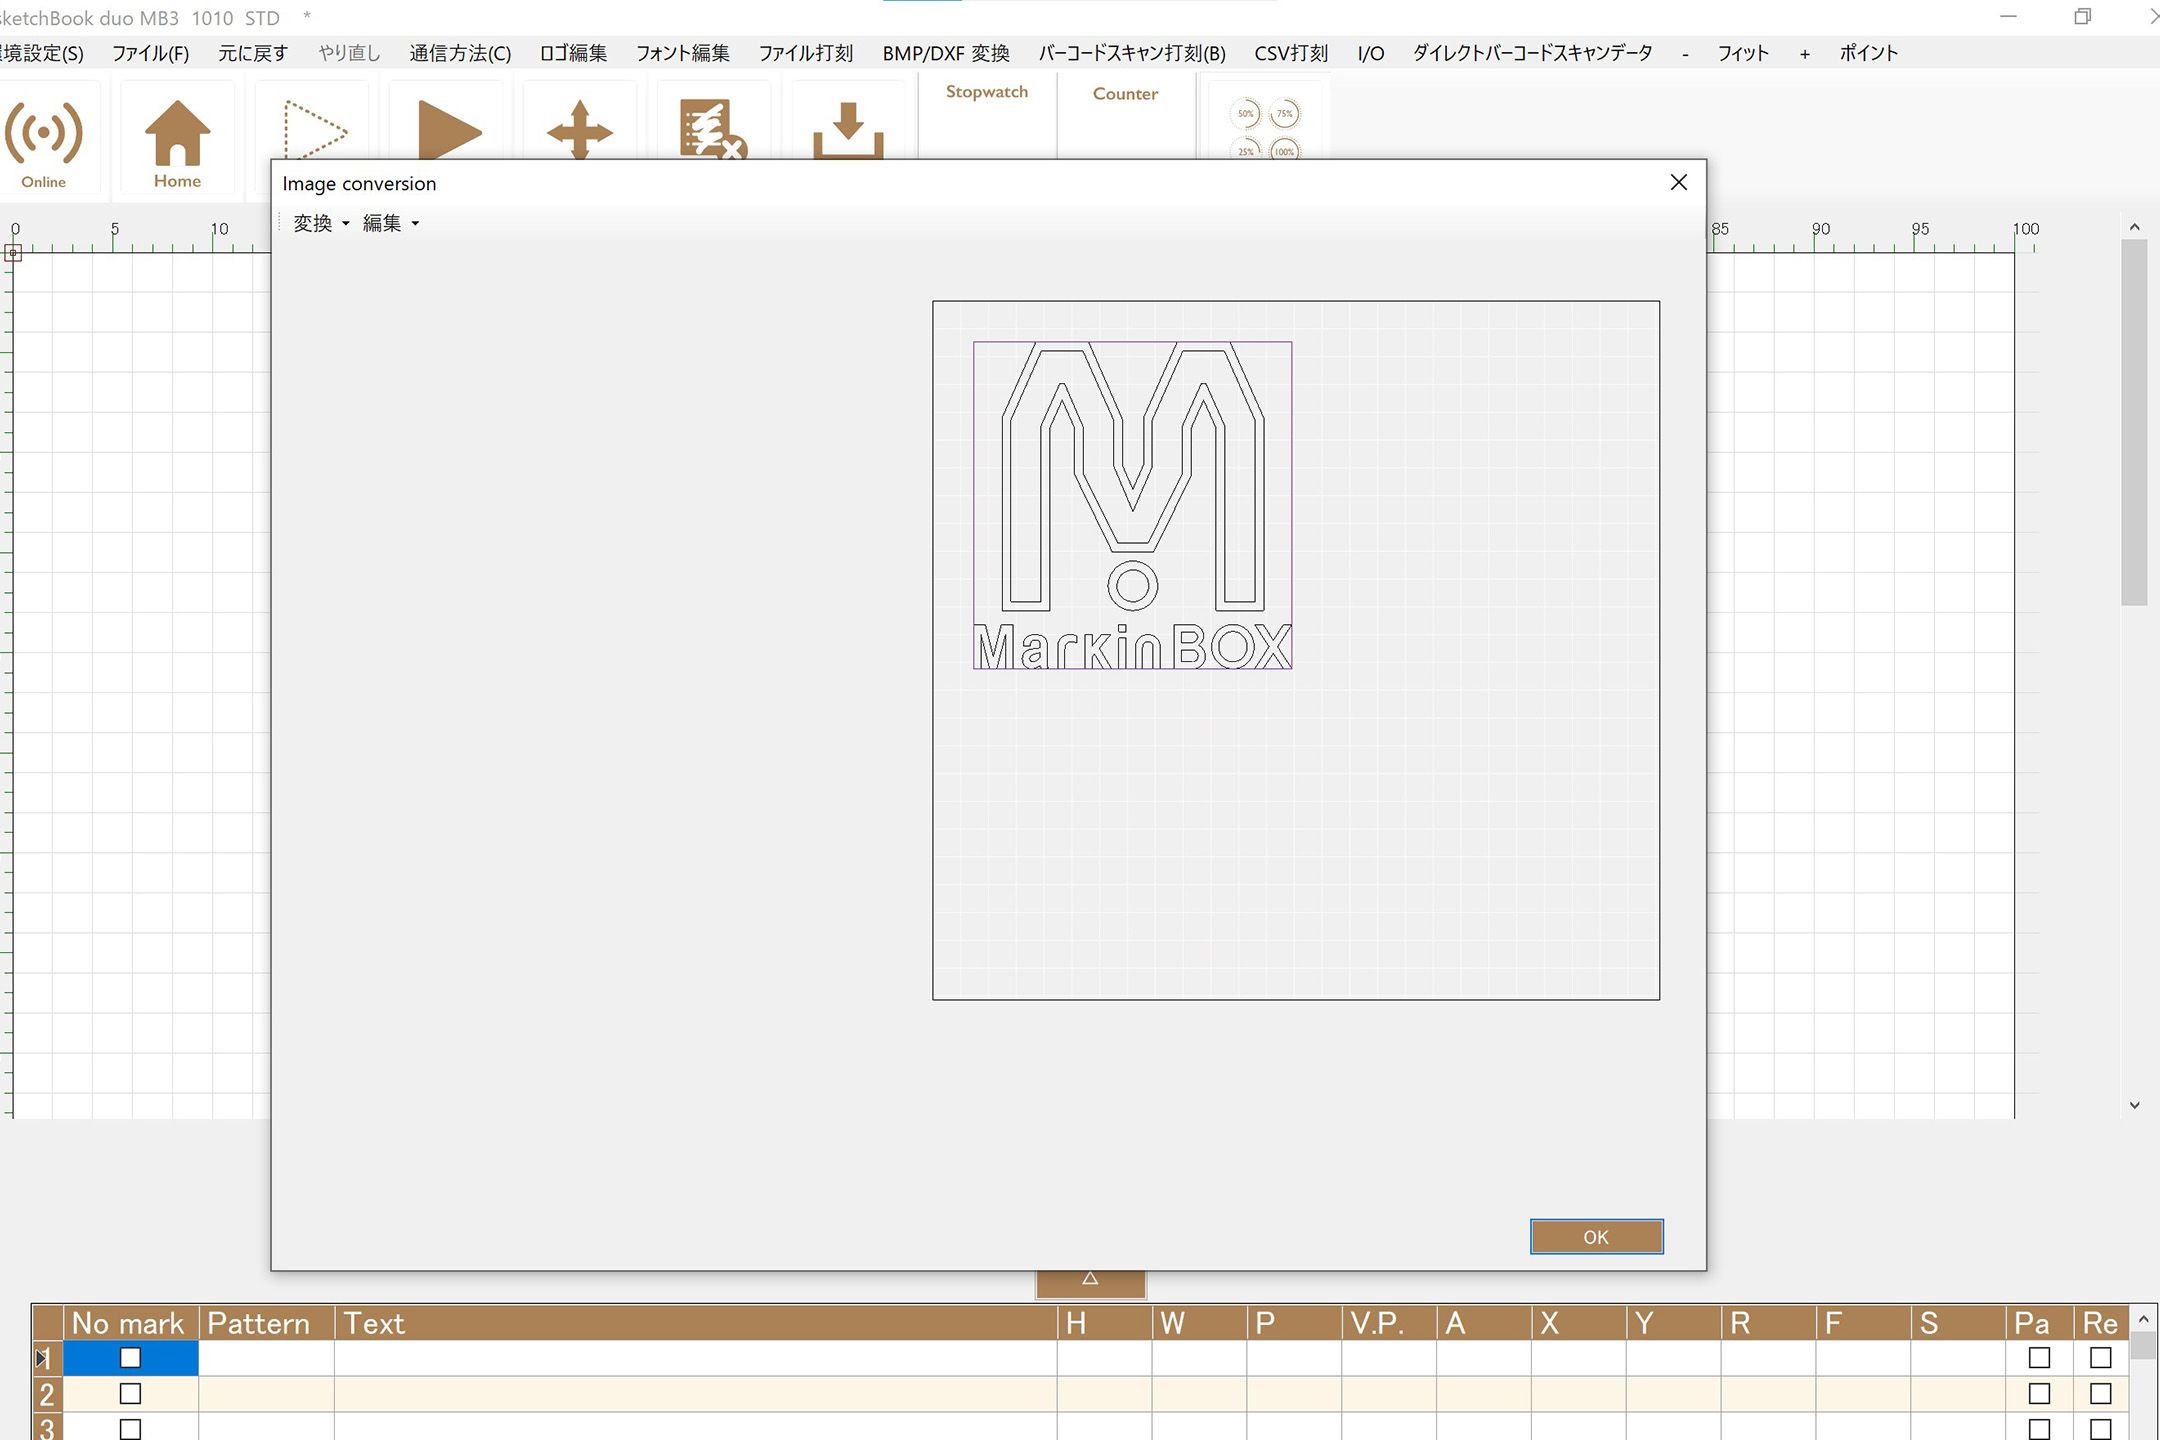This screenshot has height=1440, width=2160.
Task: Tick No mark checkbox in row 3
Action: click(x=130, y=1429)
